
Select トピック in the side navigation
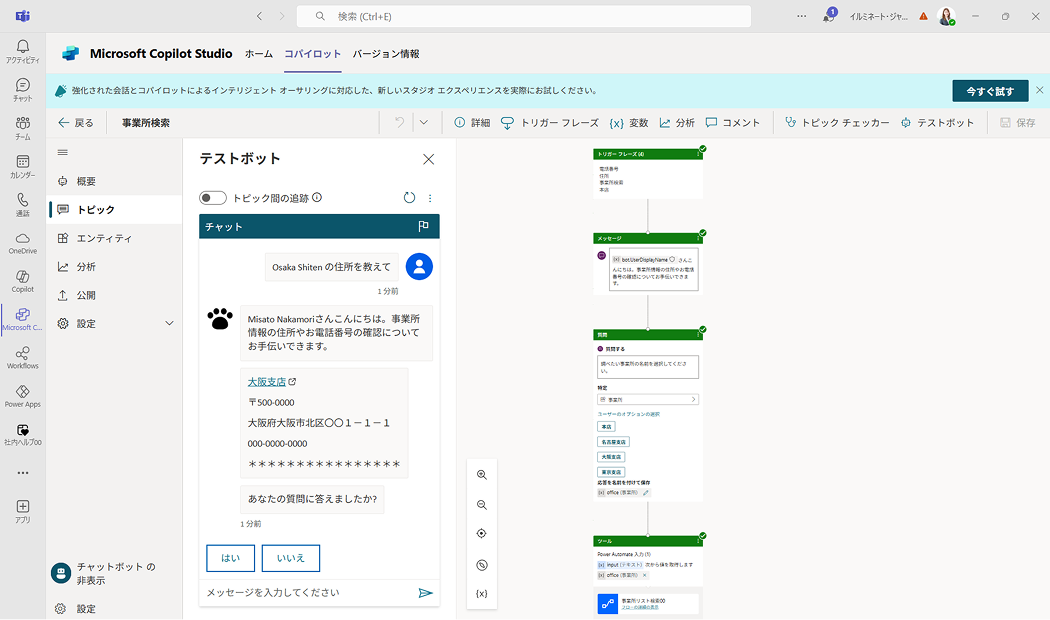115,210
